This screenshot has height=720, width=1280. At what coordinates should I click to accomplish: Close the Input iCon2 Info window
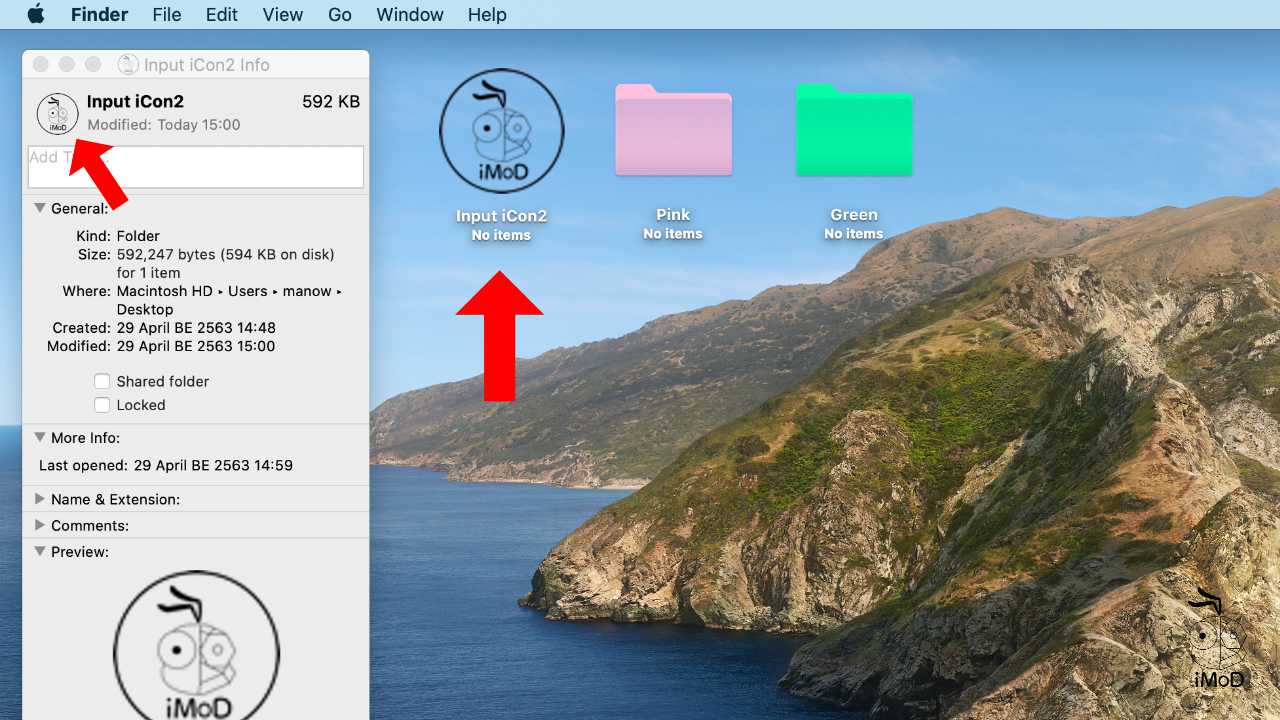tap(41, 65)
